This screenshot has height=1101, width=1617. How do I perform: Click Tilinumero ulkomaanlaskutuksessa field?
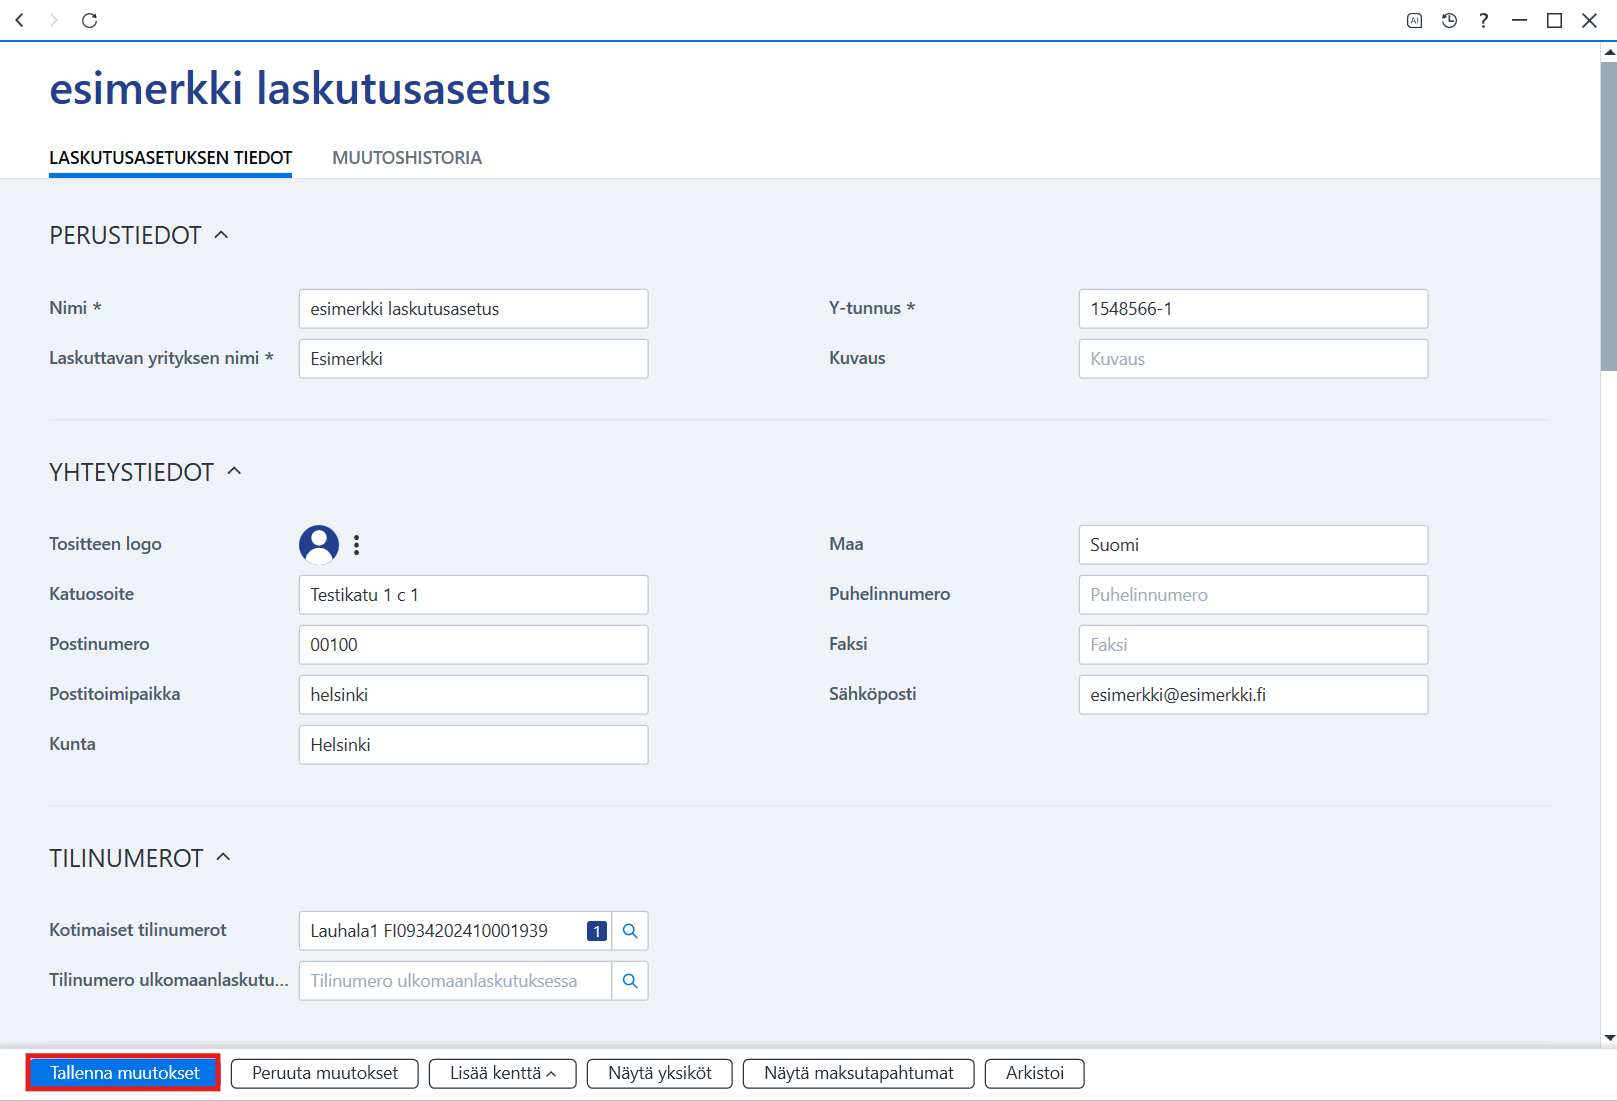point(455,981)
